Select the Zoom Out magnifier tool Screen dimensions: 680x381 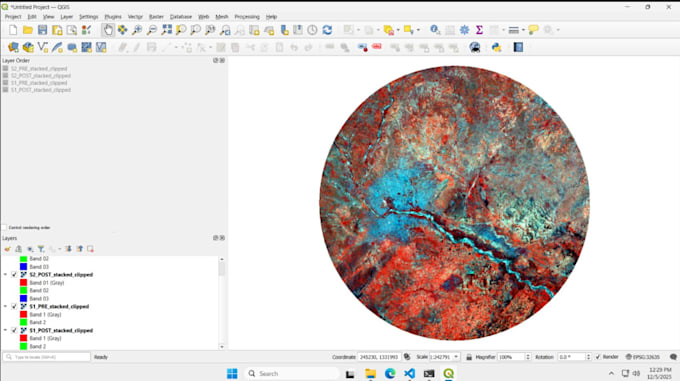click(x=152, y=30)
